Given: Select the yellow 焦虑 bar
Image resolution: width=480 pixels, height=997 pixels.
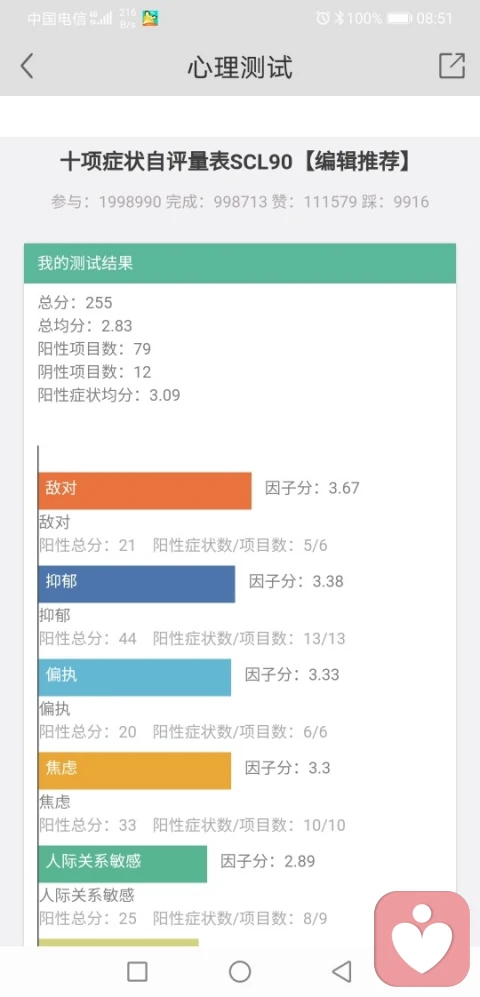Looking at the screenshot, I should pos(135,771).
